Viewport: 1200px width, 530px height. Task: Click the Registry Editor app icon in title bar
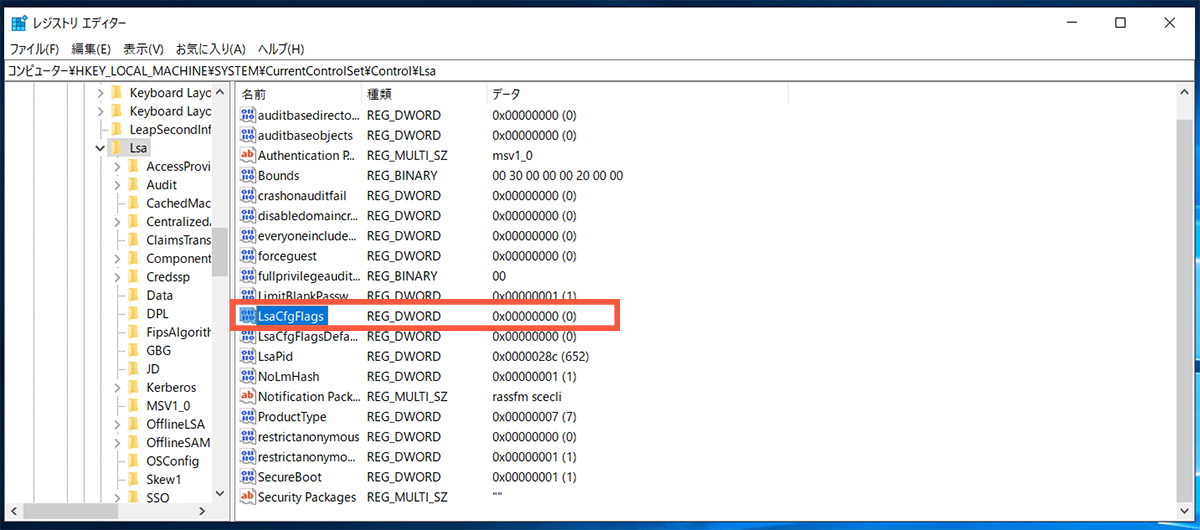tap(18, 23)
